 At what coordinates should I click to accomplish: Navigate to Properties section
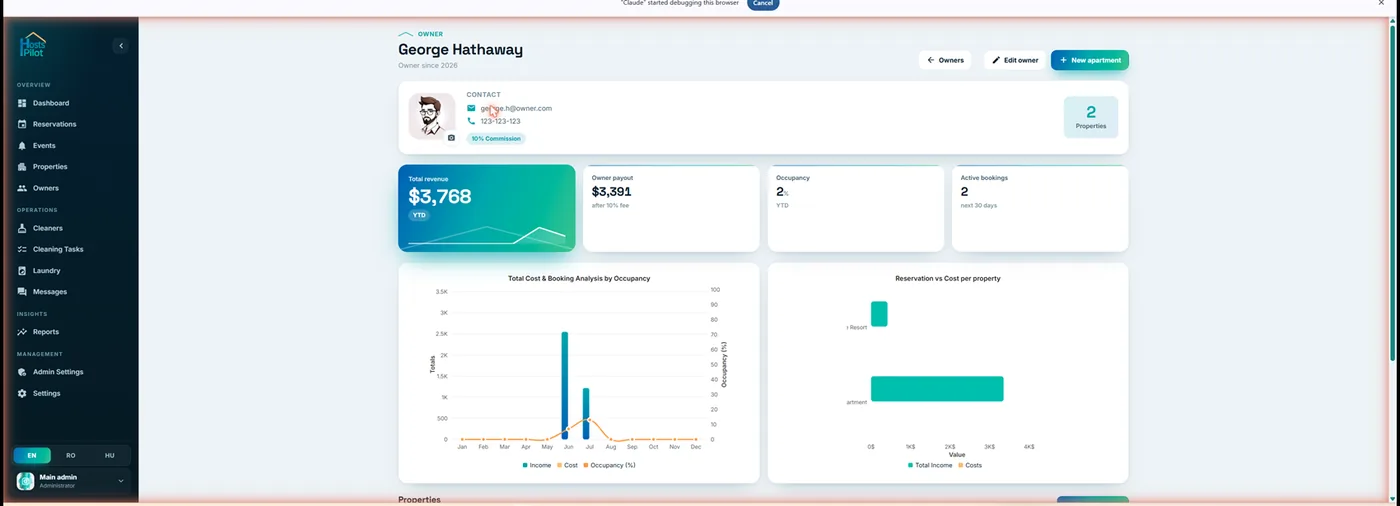pyautogui.click(x=70, y=167)
